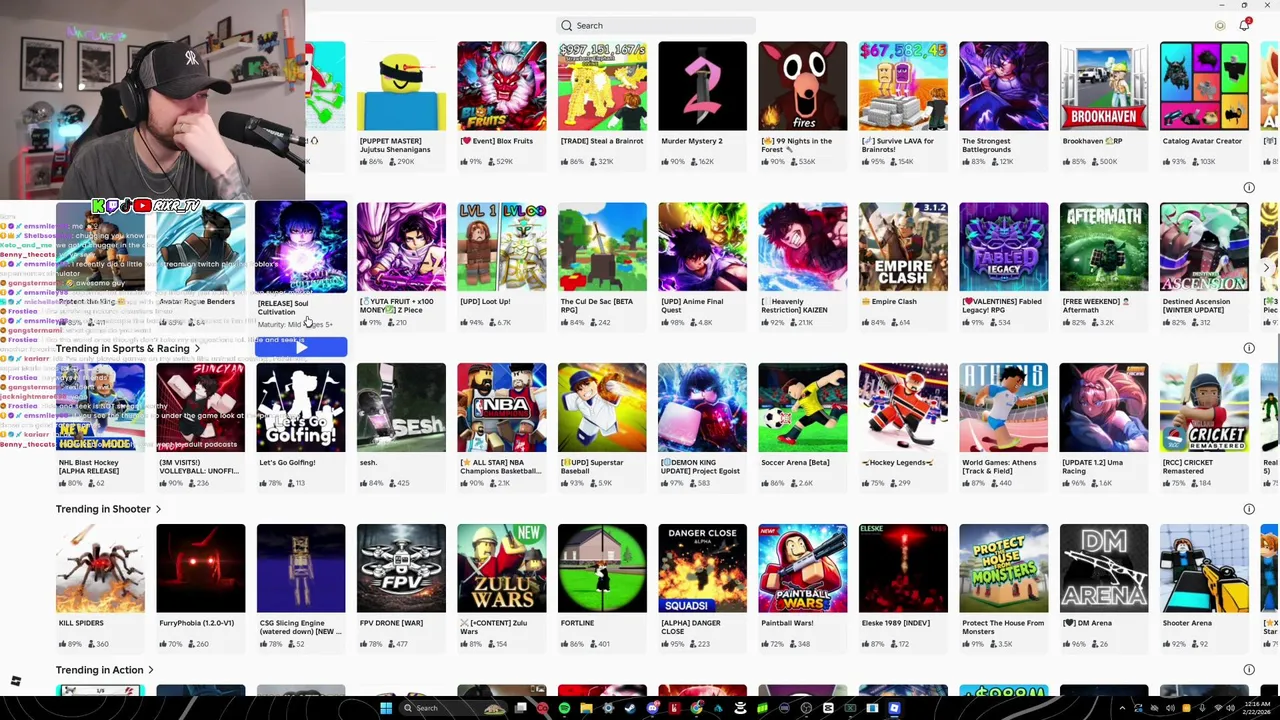Show info for the Trending in Action row

(1249, 670)
